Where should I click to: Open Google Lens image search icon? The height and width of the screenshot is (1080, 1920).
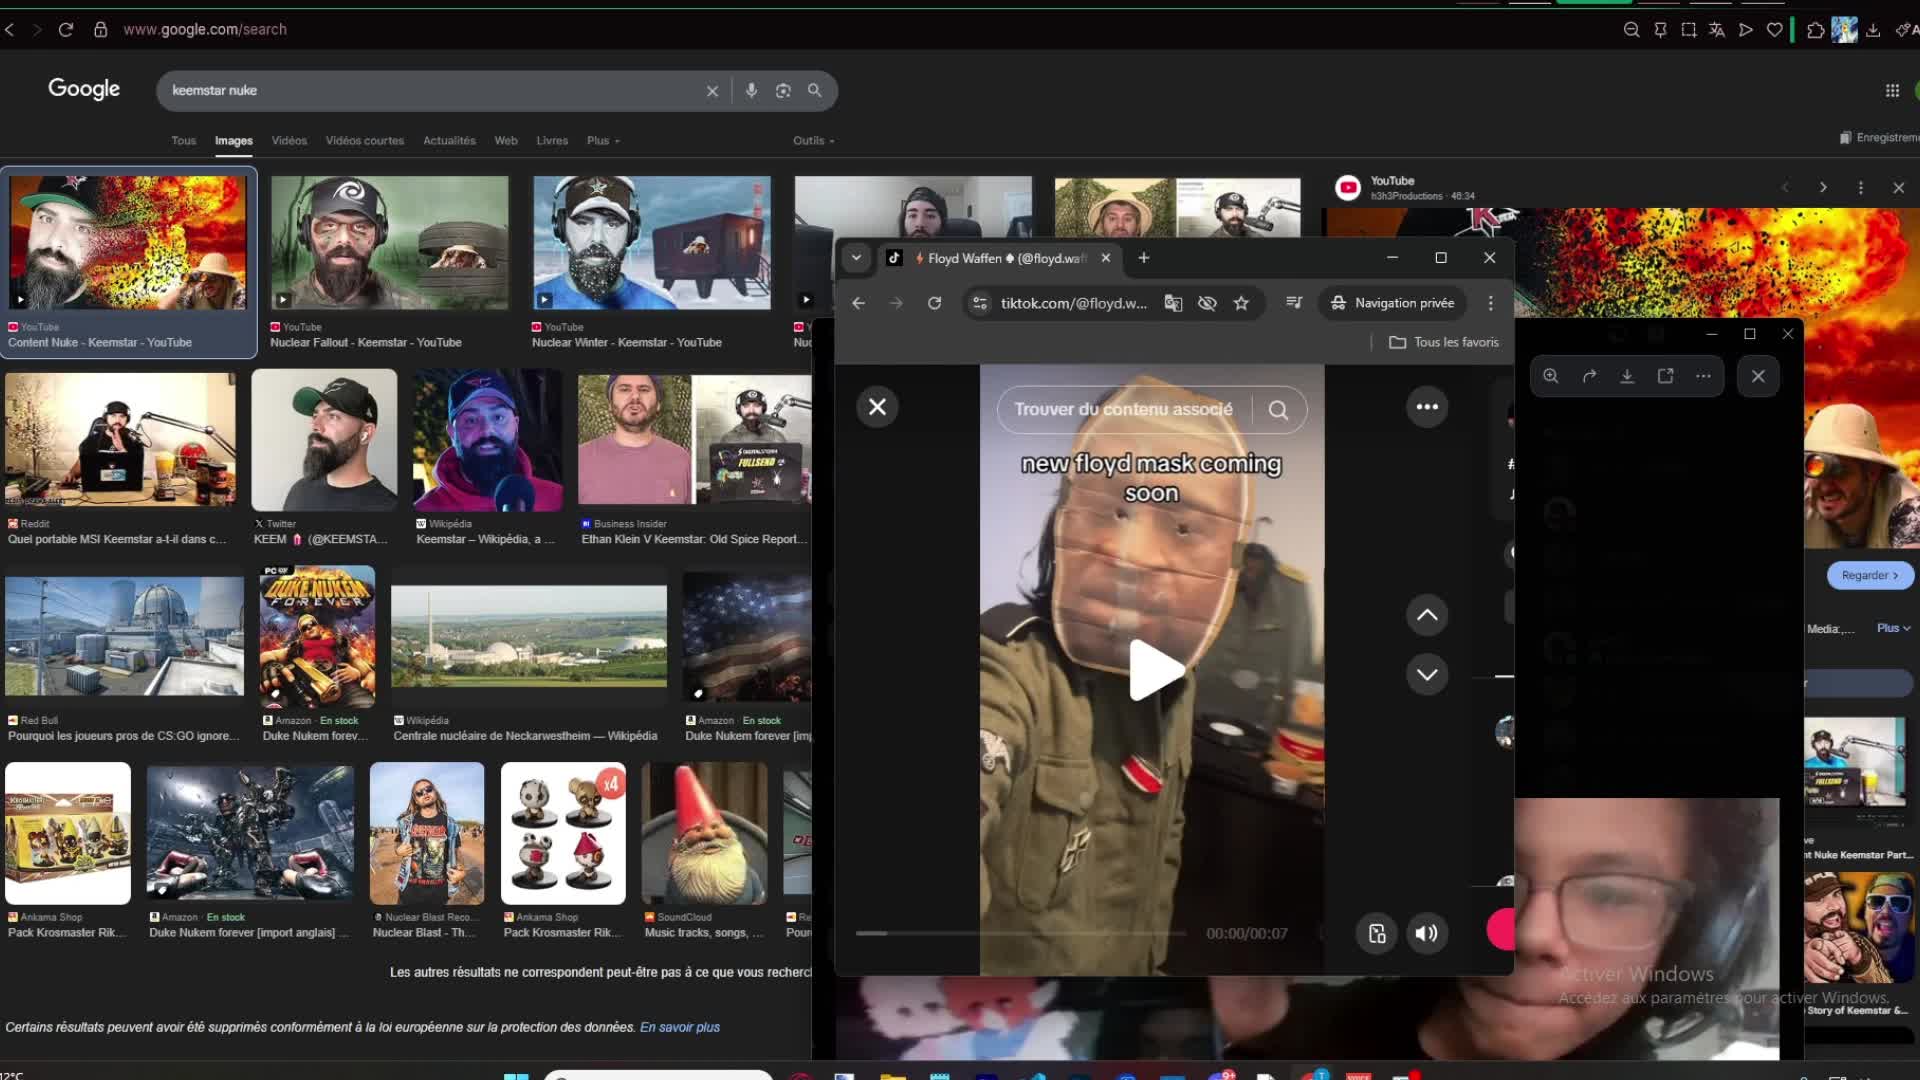(783, 91)
